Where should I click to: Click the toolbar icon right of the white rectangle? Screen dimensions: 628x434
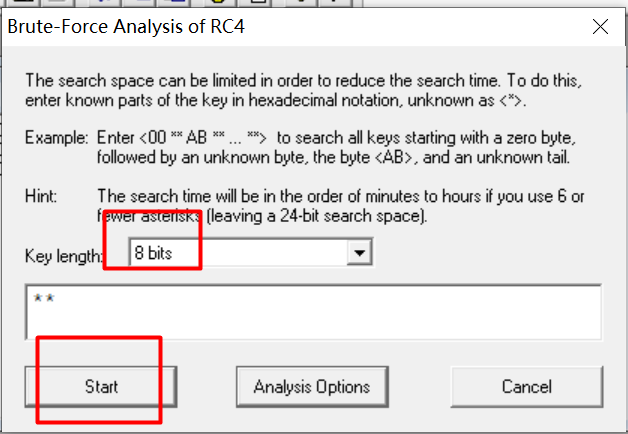[x=301, y=2]
